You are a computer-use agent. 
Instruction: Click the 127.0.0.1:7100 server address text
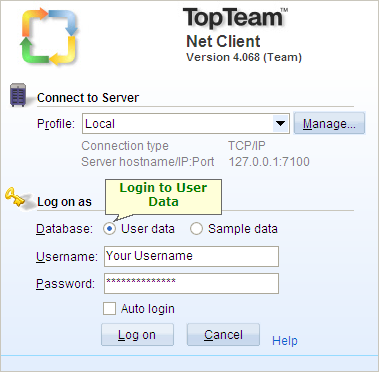269,162
